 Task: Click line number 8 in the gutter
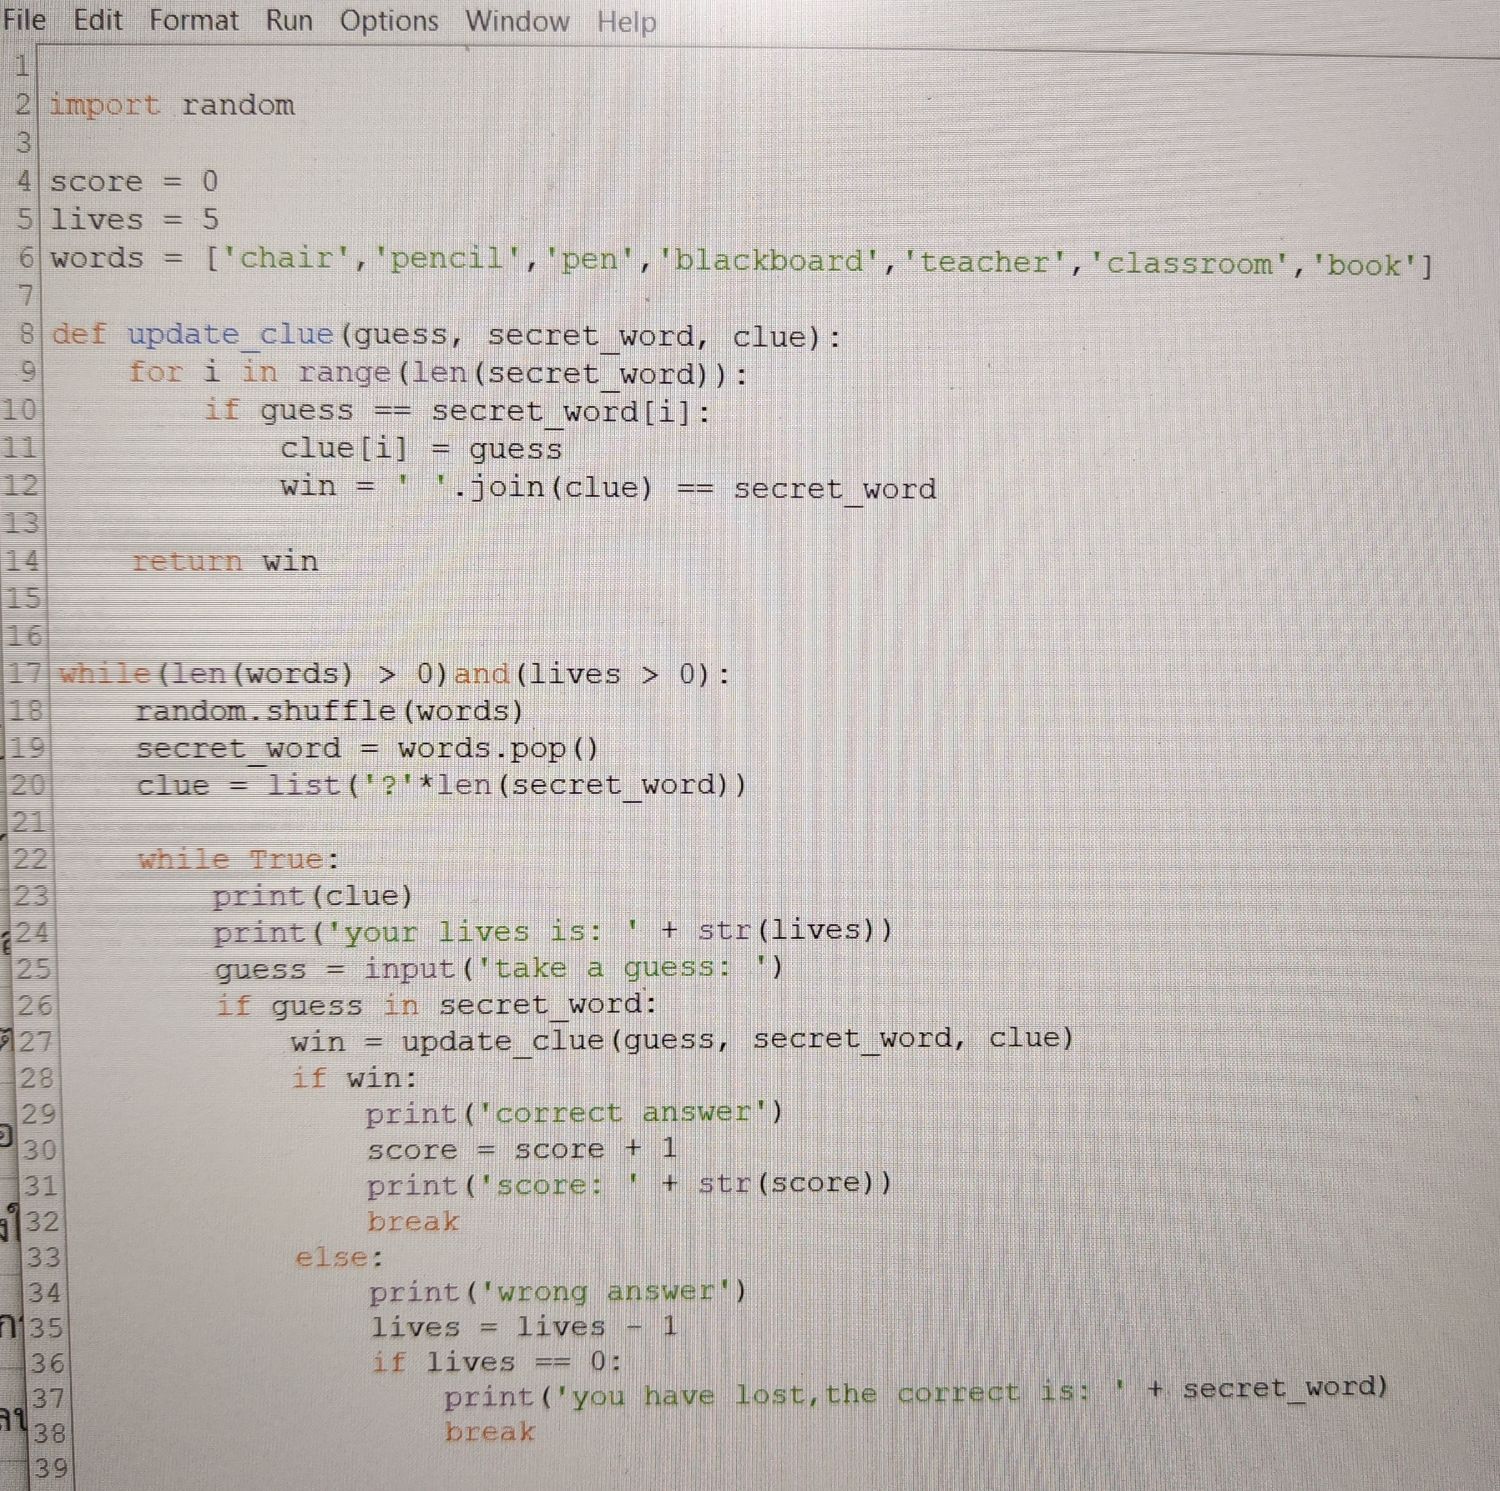27,332
